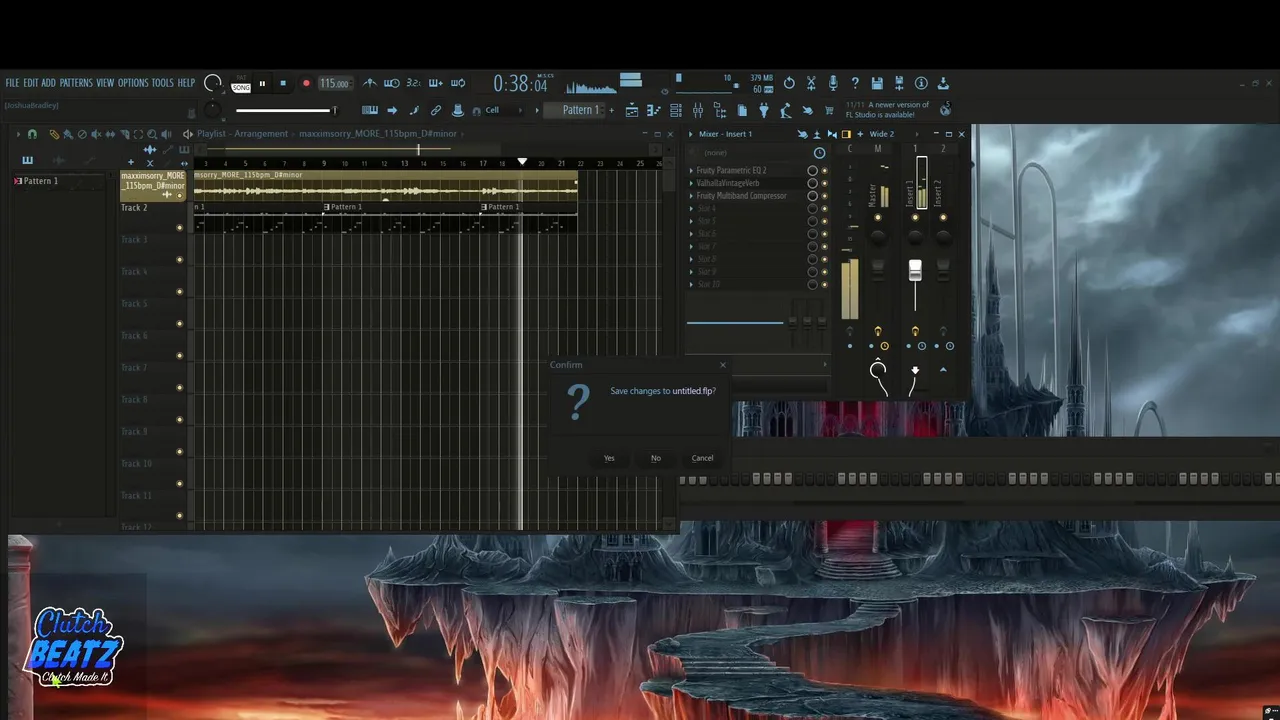Disable the ValhallaVintageVerb effect dot

(x=824, y=183)
